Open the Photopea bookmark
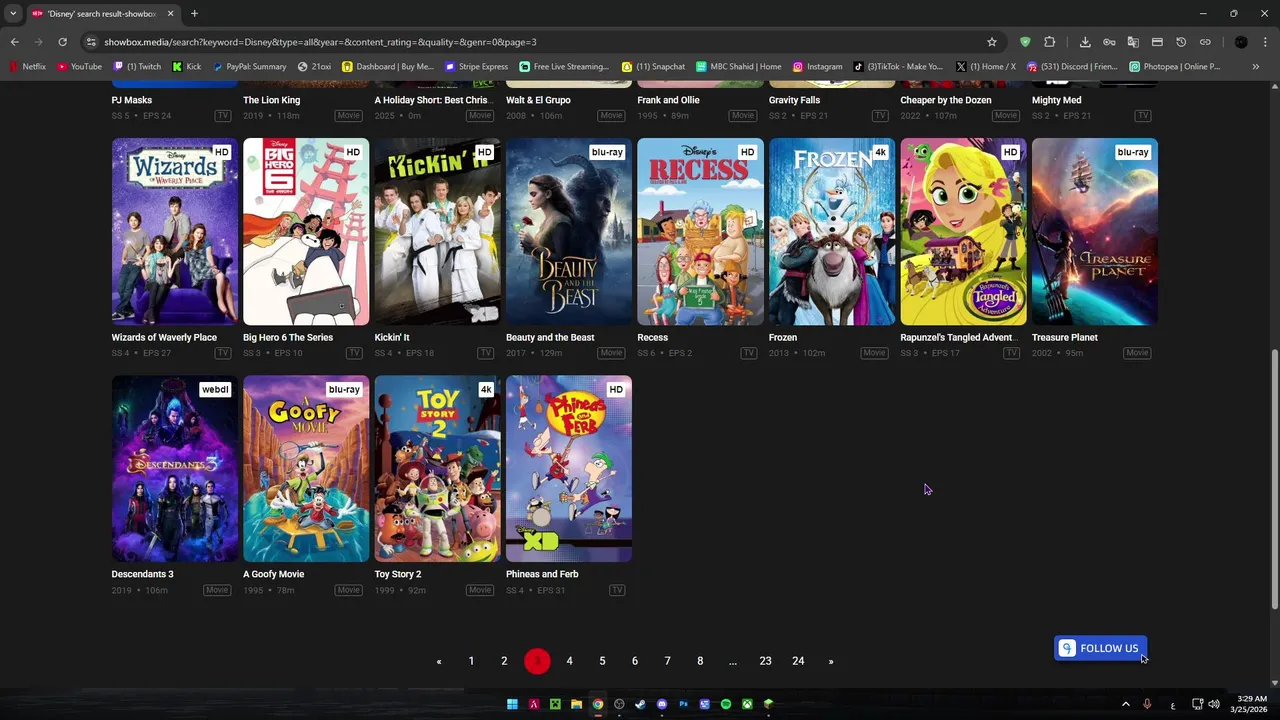The height and width of the screenshot is (720, 1280). pos(1174,67)
